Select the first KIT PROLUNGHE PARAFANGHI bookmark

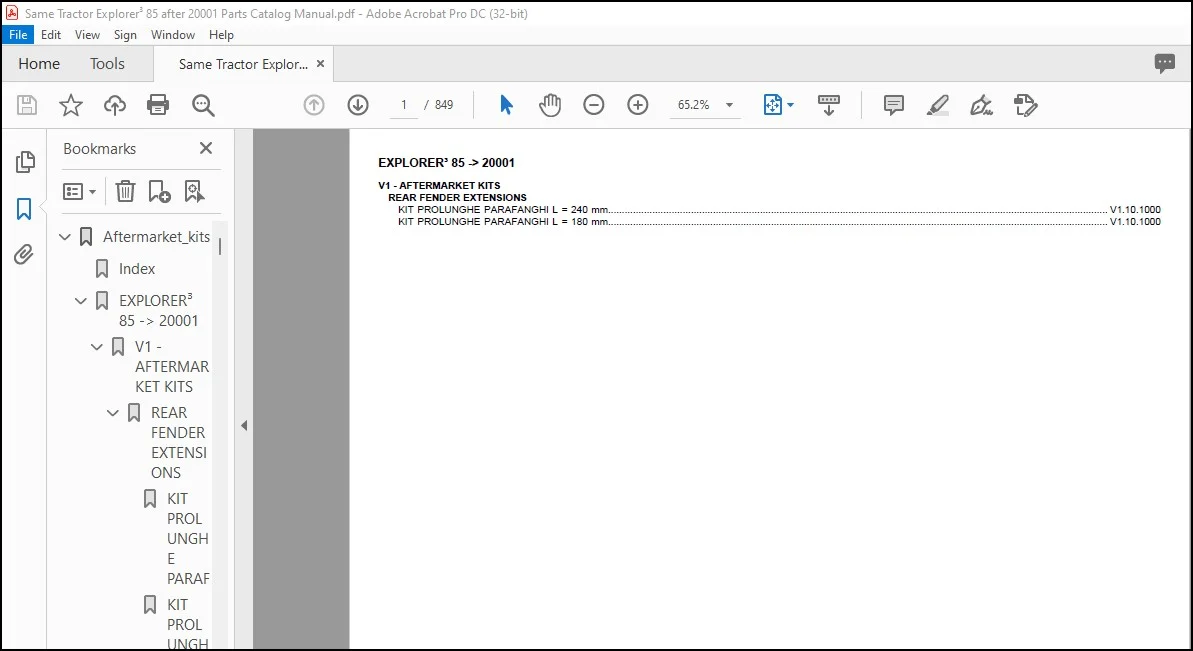tap(188, 538)
